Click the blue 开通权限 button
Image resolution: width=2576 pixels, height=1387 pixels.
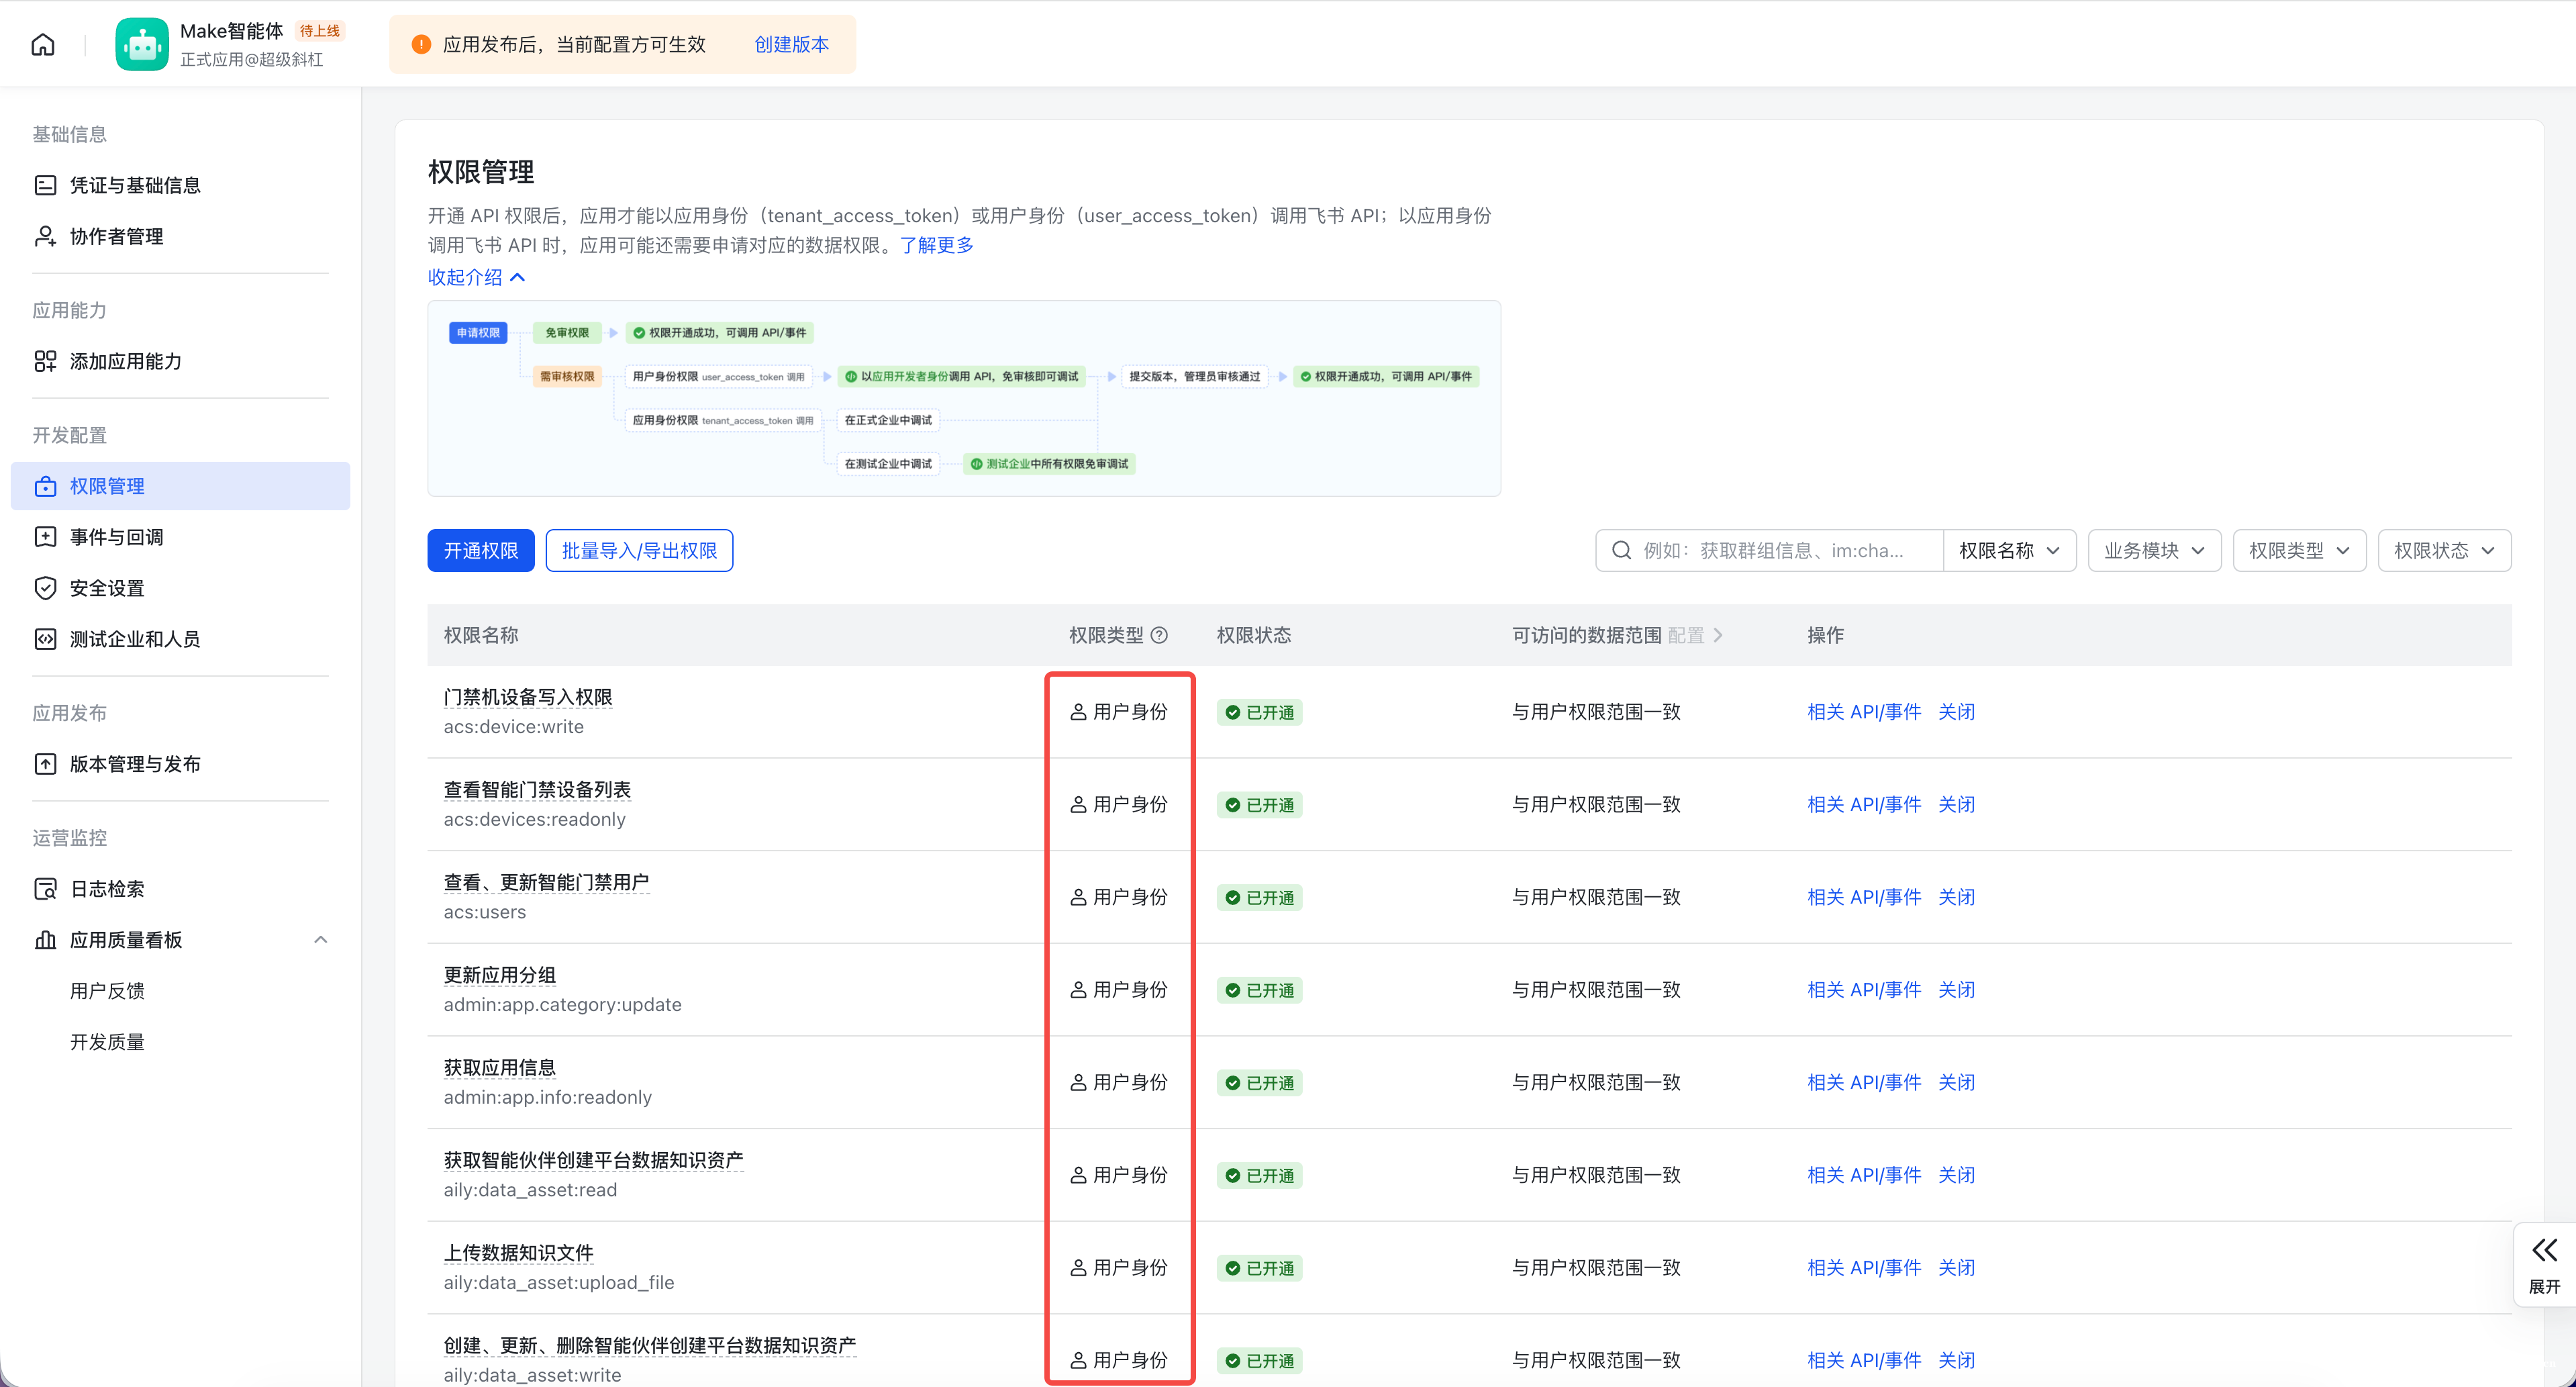[480, 551]
